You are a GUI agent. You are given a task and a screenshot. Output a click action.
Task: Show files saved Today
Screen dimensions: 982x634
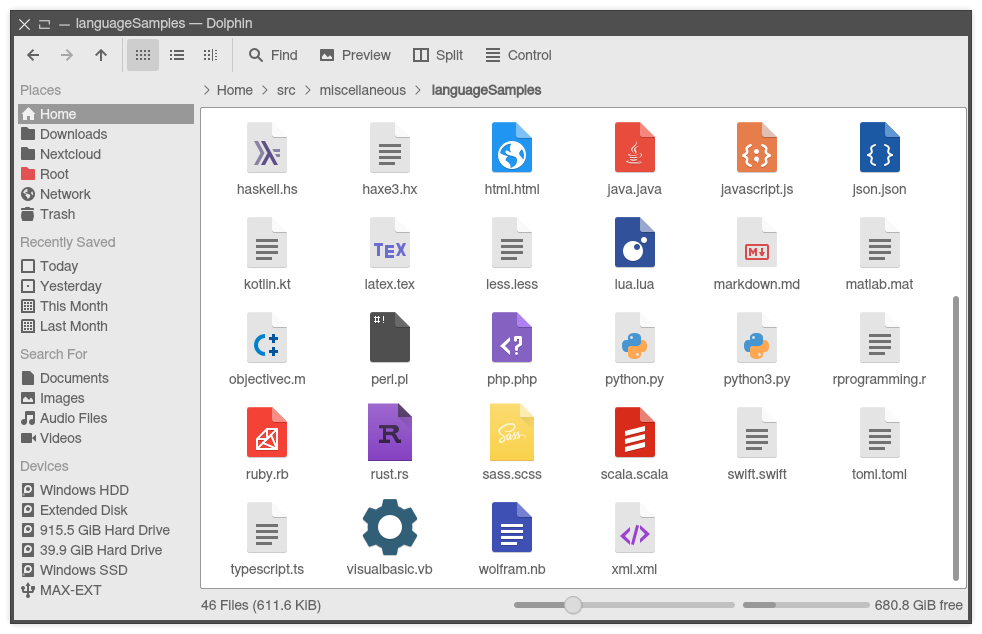(x=106, y=266)
